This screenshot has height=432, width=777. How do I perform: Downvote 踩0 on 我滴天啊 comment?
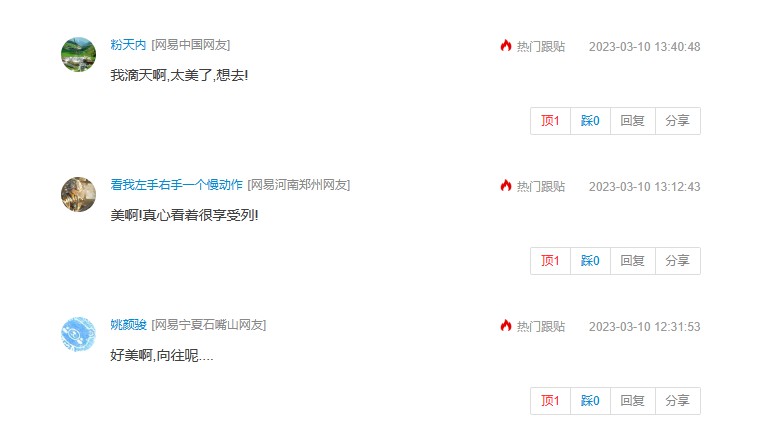tap(590, 121)
